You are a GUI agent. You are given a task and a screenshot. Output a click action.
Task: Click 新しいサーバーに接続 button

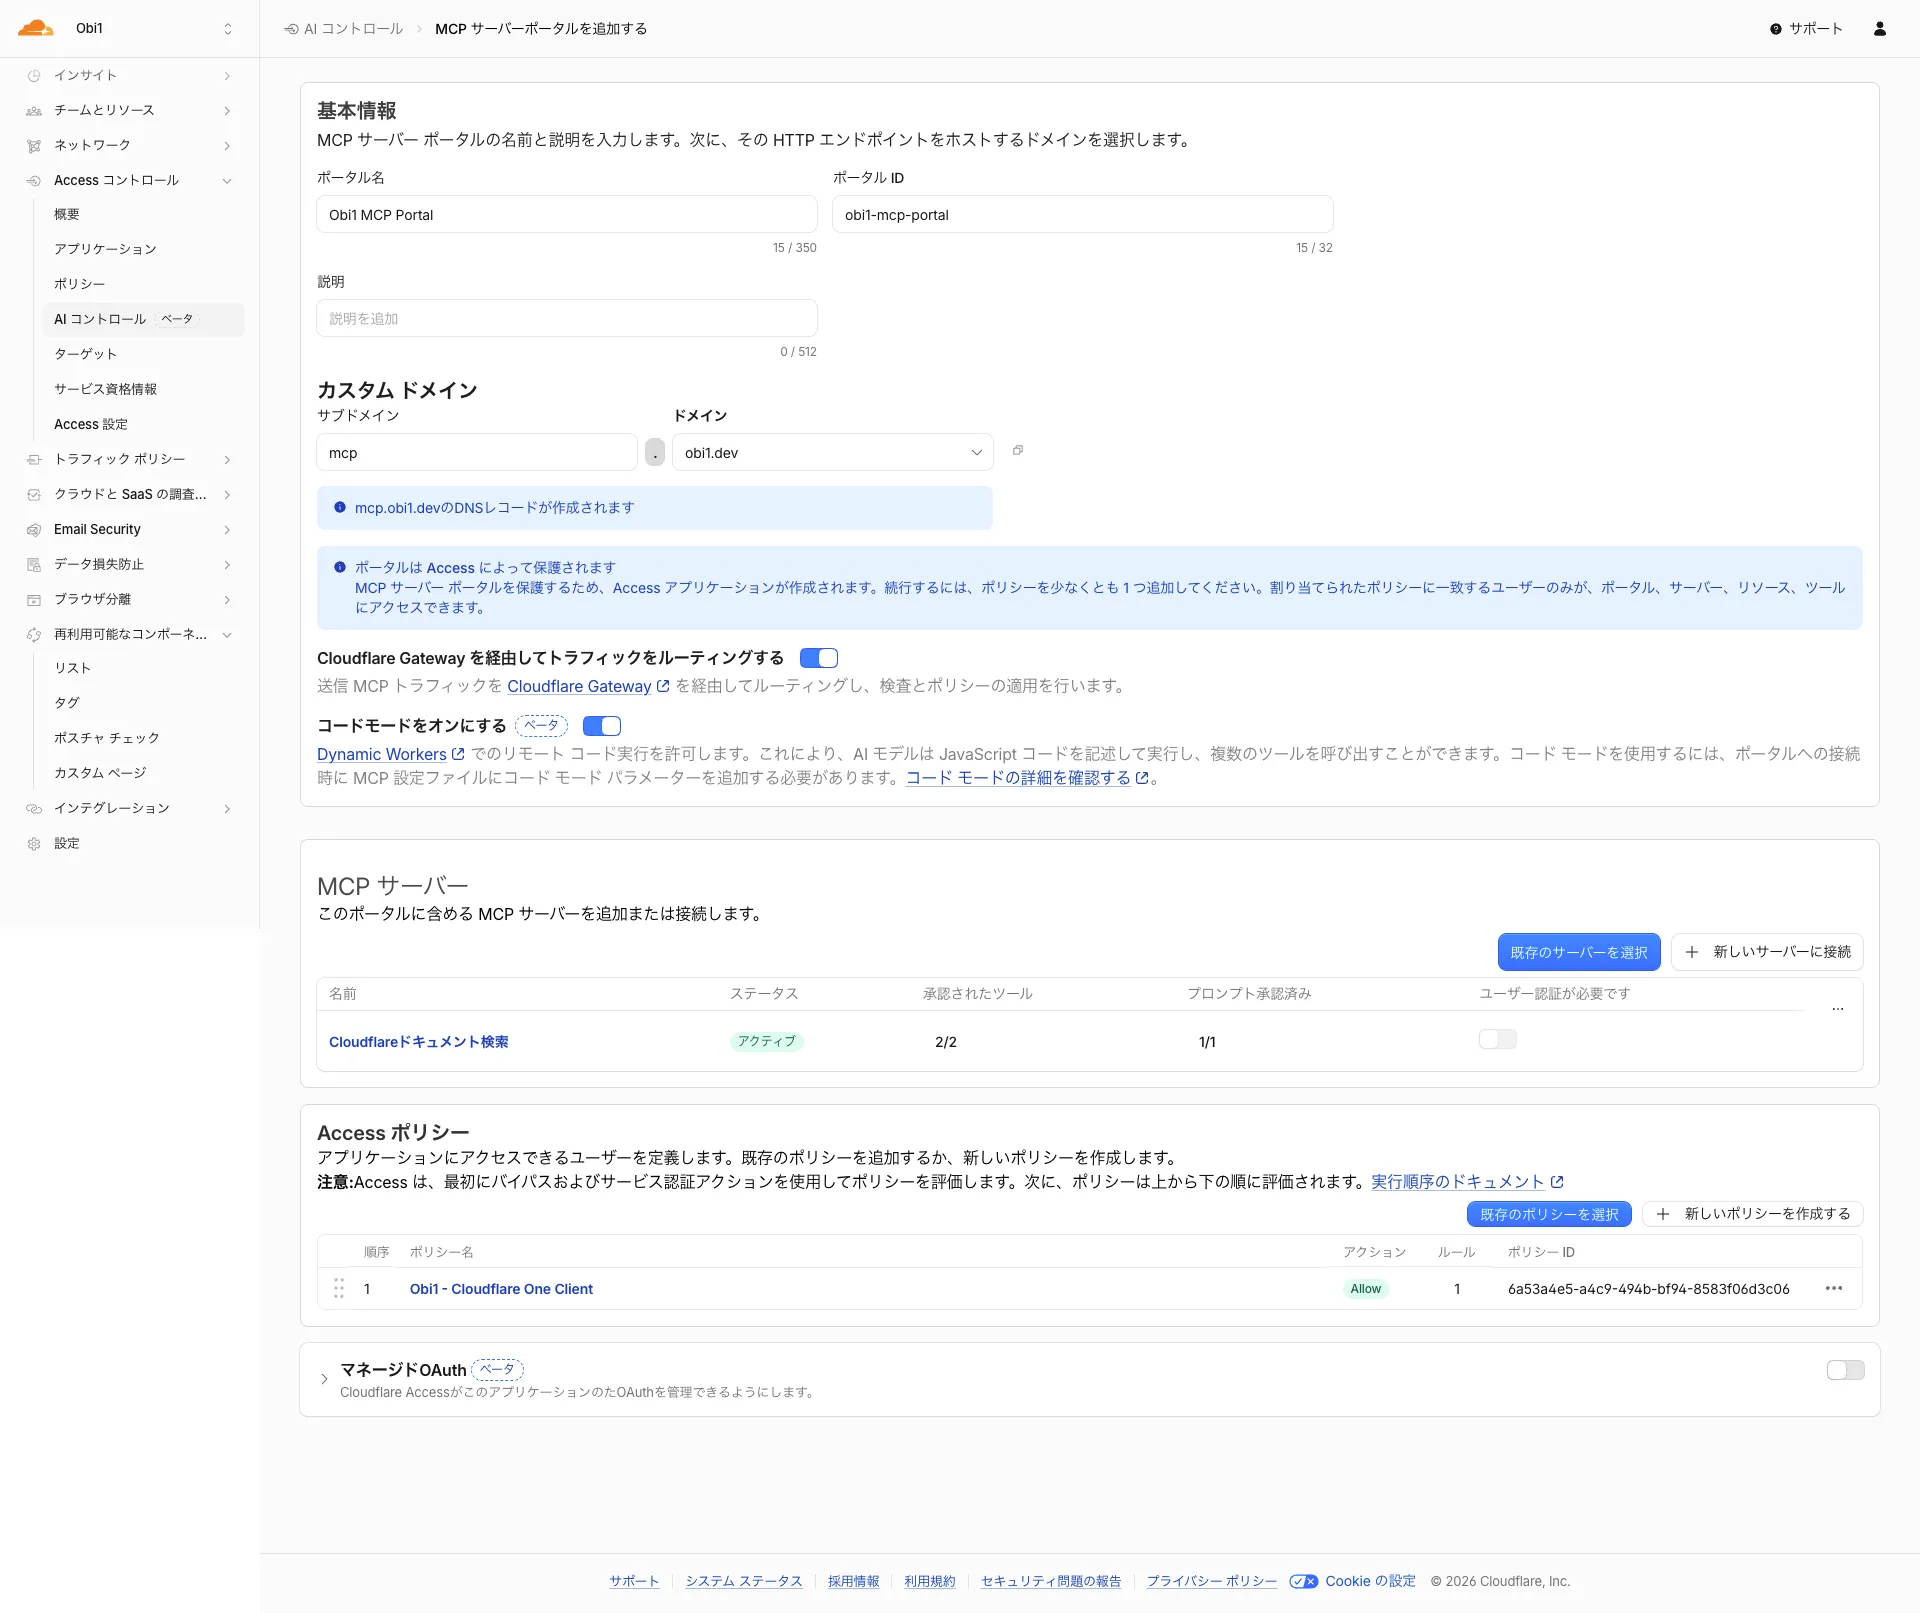[x=1767, y=952]
